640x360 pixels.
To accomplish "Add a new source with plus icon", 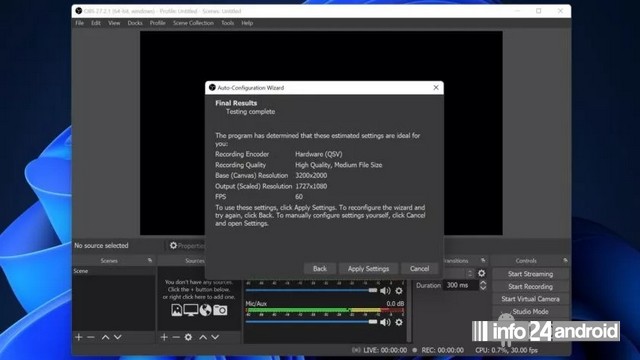I will point(164,337).
